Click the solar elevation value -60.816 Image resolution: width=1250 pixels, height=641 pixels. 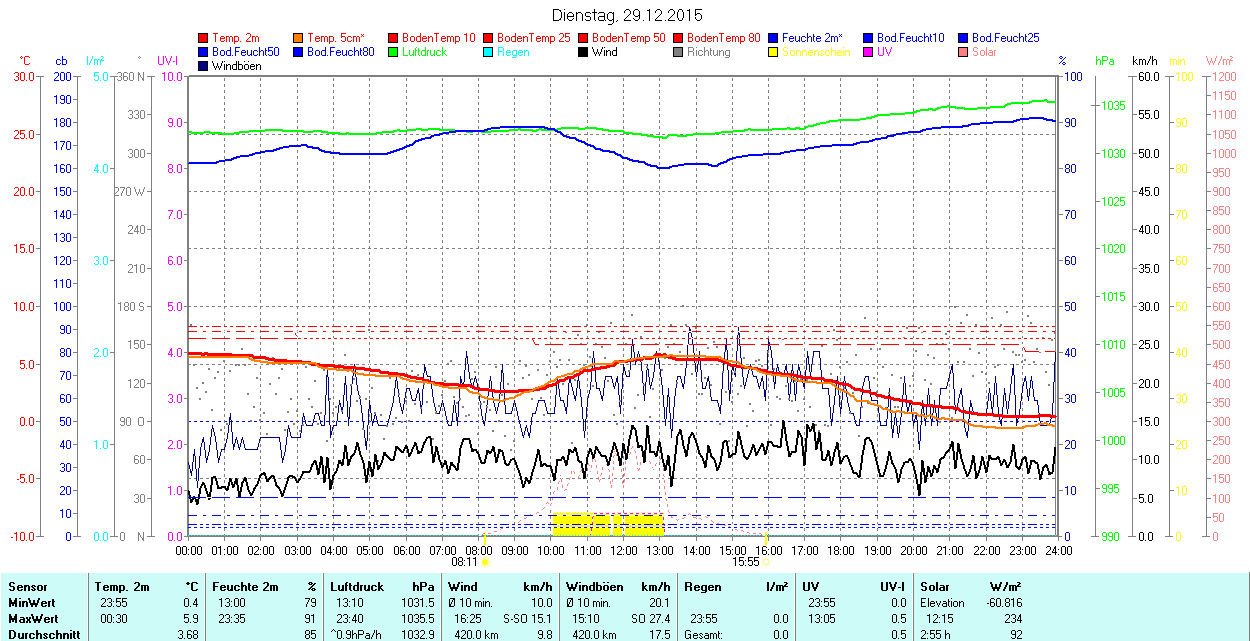click(1002, 603)
